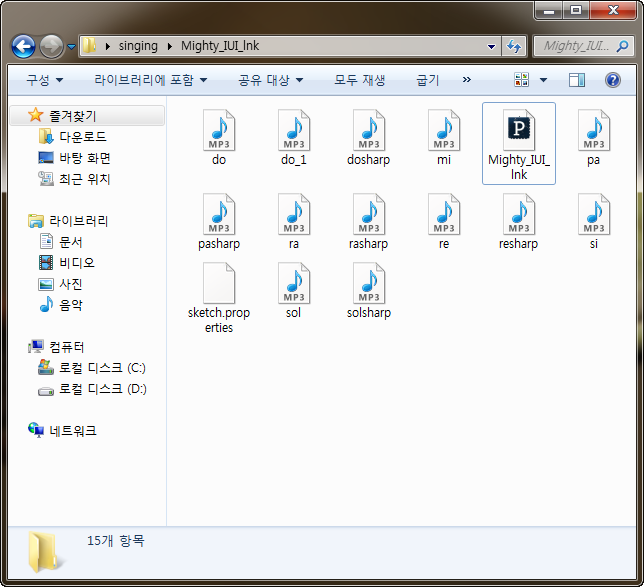Click 15개 항목 in details pane
Viewport: 644px width, 587px height.
click(116, 541)
